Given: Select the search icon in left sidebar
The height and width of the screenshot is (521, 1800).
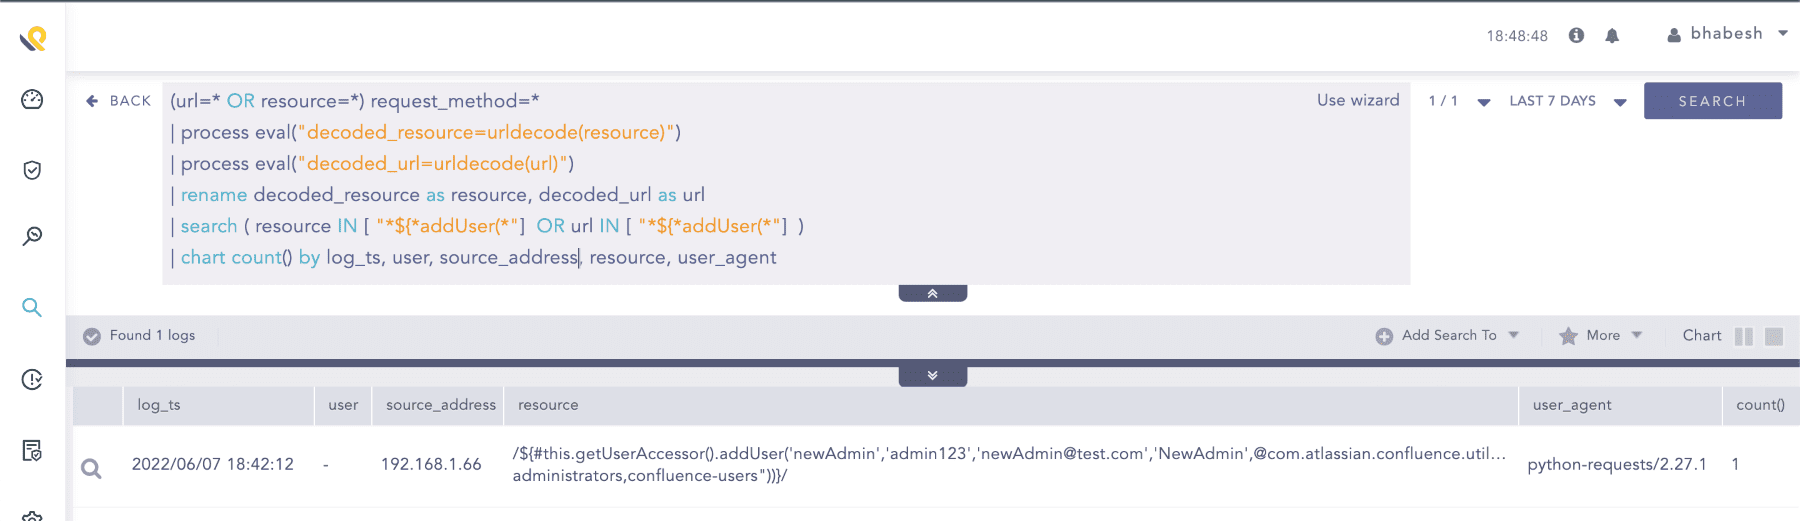Looking at the screenshot, I should click(32, 307).
